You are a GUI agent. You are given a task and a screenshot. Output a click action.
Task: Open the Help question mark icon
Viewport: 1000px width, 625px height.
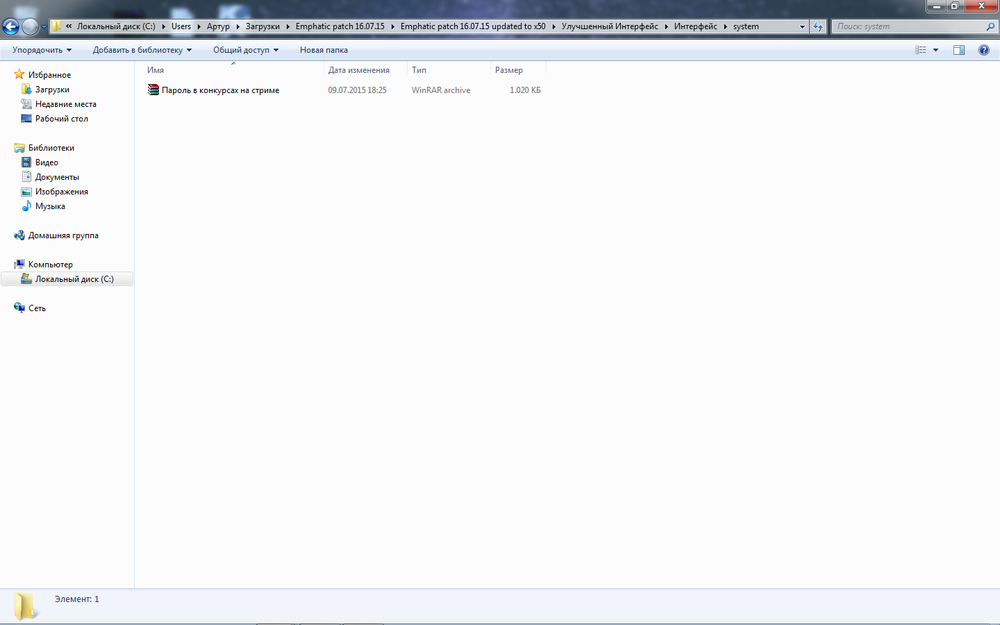[x=983, y=50]
